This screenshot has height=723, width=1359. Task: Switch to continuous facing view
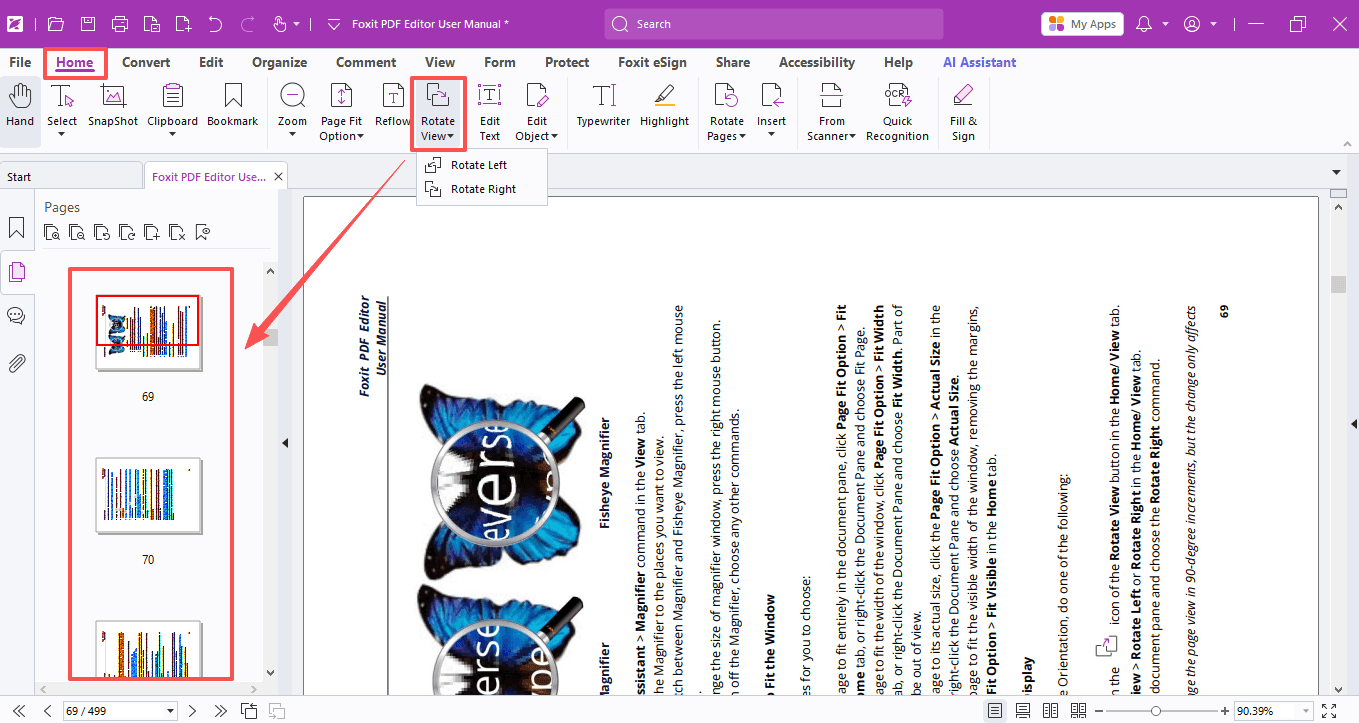(x=1077, y=711)
